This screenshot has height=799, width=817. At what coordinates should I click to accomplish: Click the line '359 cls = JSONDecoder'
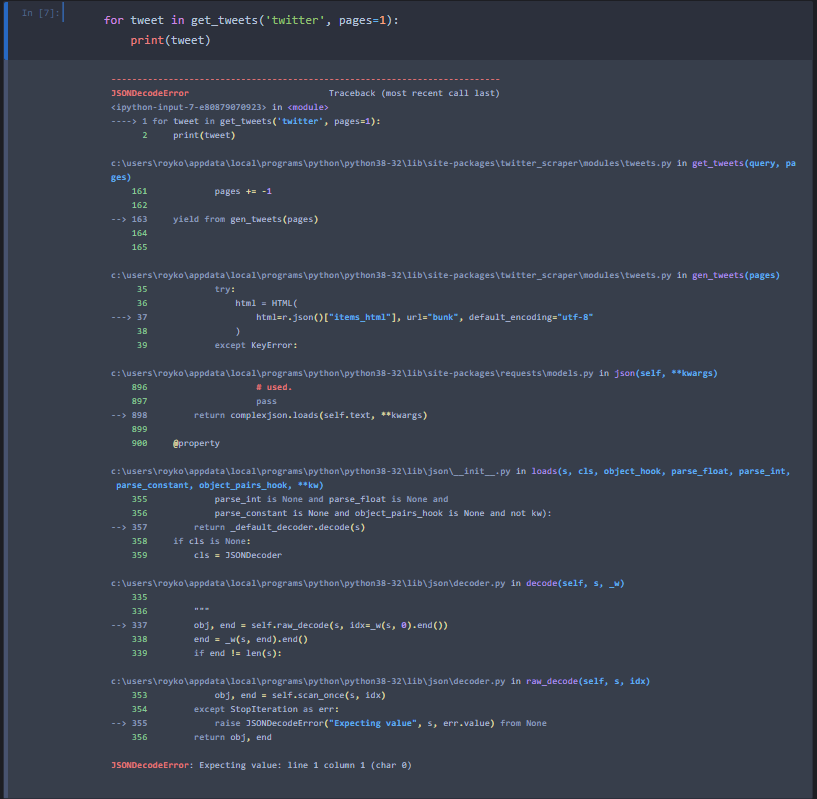pyautogui.click(x=207, y=556)
